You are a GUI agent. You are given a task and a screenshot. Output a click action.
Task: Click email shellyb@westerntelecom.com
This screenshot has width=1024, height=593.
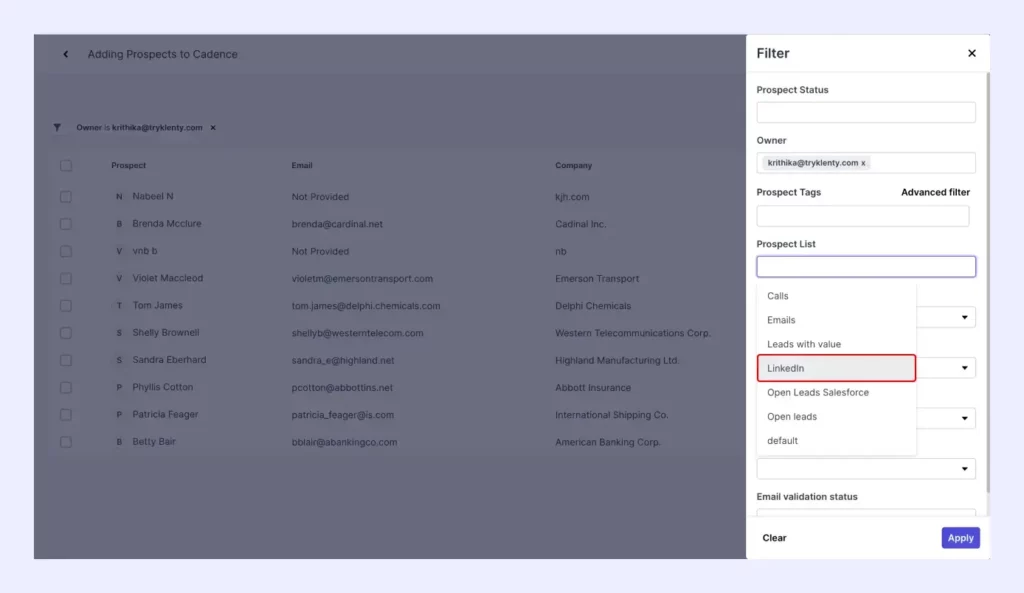[x=357, y=333]
